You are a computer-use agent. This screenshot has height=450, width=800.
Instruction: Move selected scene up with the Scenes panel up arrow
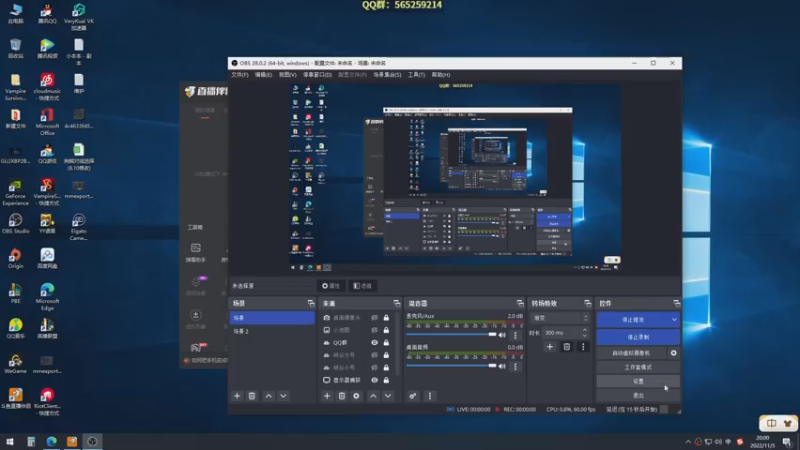[269, 396]
